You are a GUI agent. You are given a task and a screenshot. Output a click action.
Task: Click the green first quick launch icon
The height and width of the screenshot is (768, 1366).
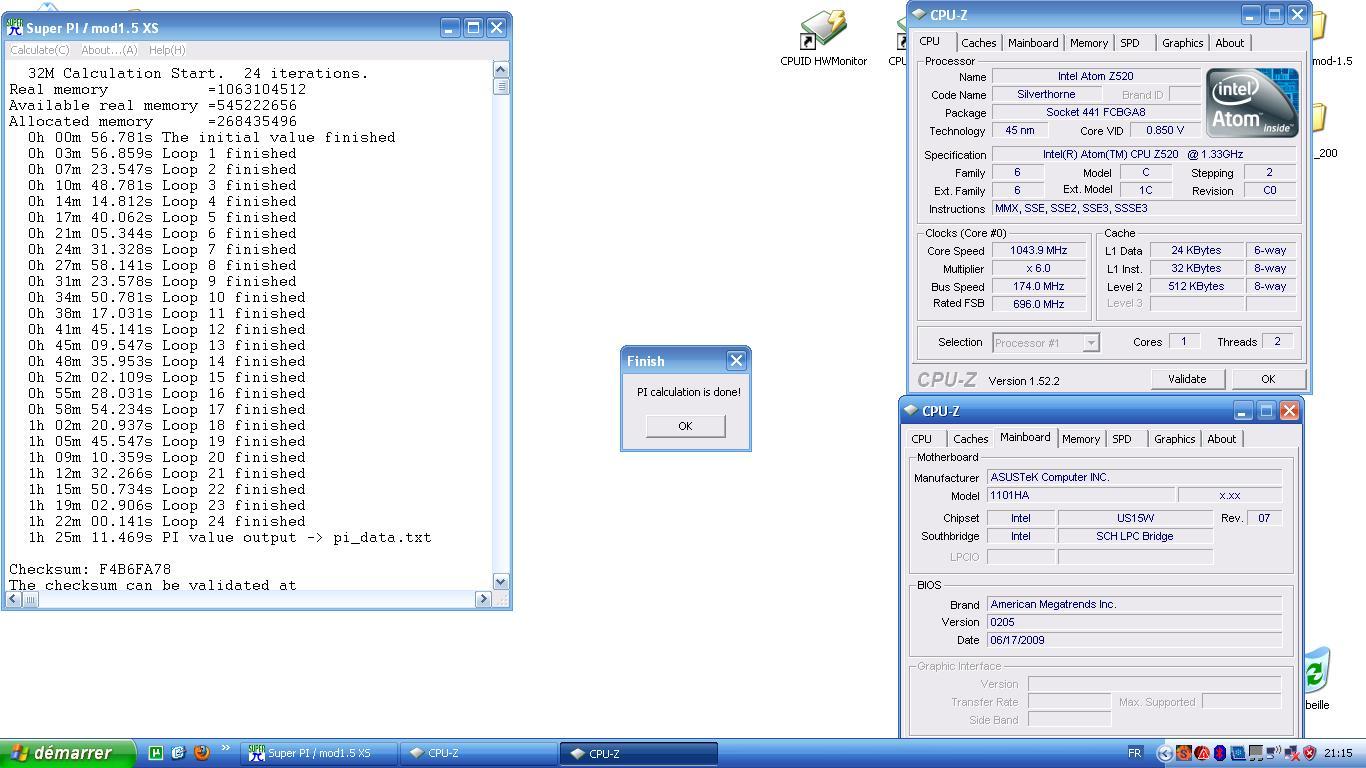pyautogui.click(x=155, y=753)
